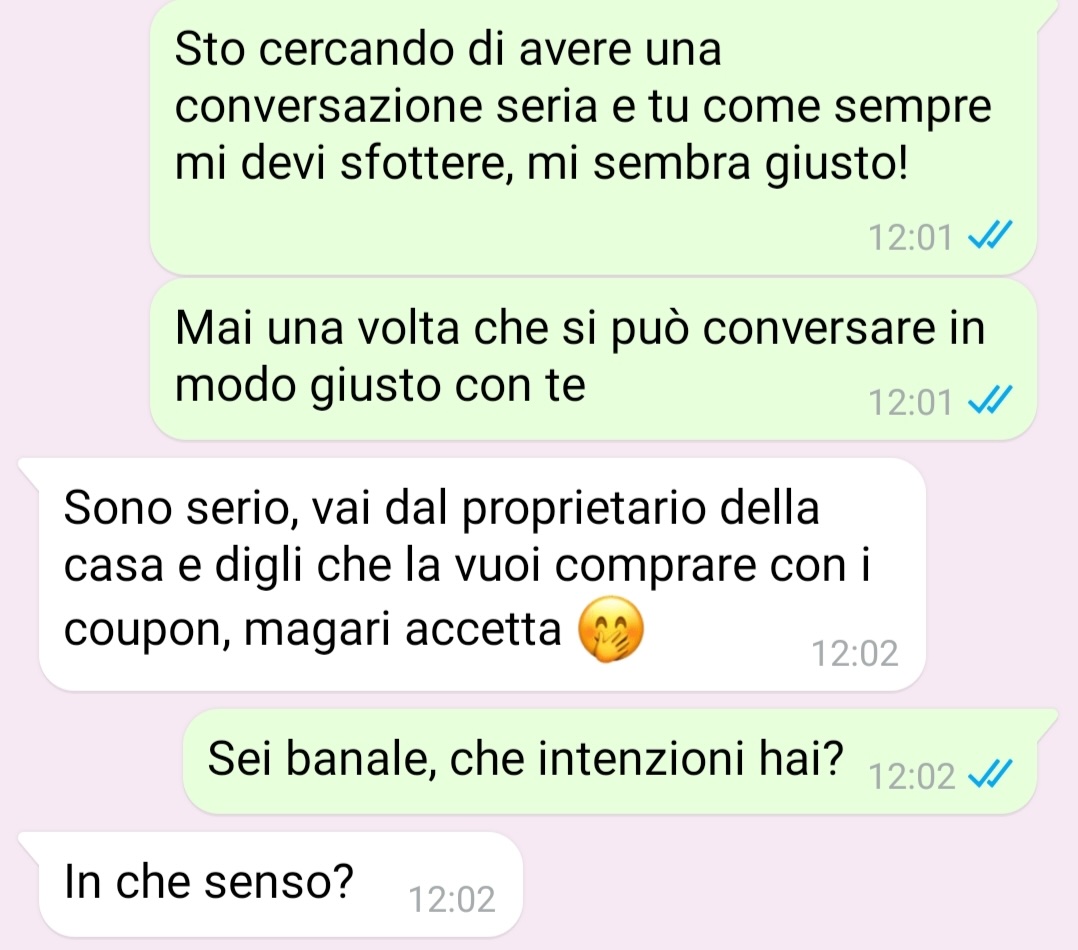Tap the face-with-hand-over-mouth emoji
The width and height of the screenshot is (1078, 950).
610,630
